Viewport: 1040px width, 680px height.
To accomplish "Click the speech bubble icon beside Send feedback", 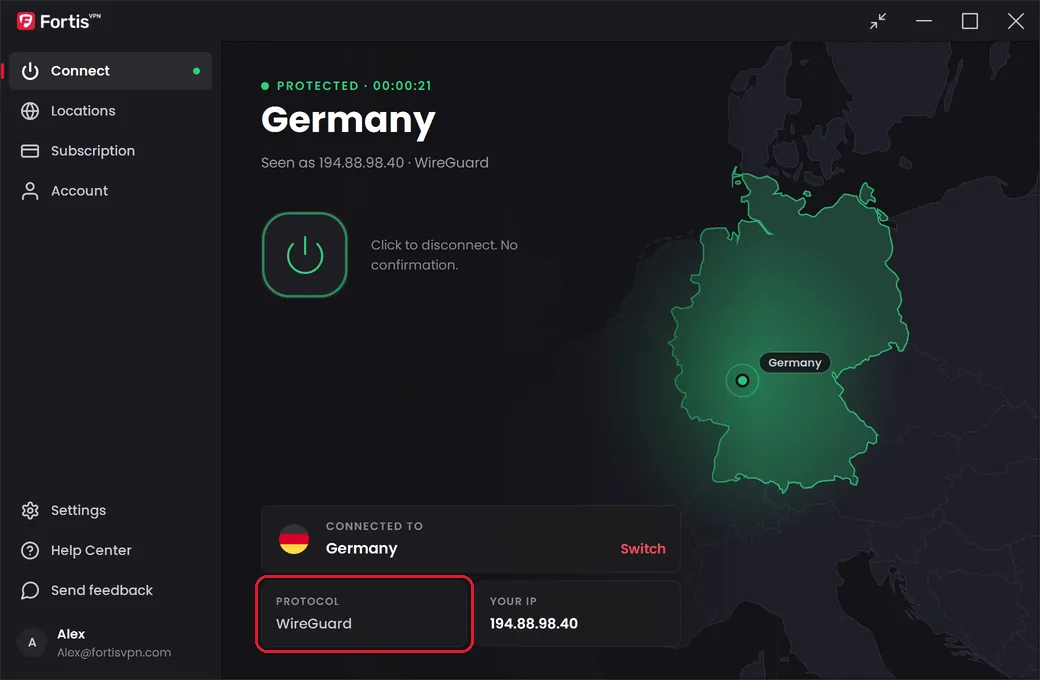I will click(30, 590).
